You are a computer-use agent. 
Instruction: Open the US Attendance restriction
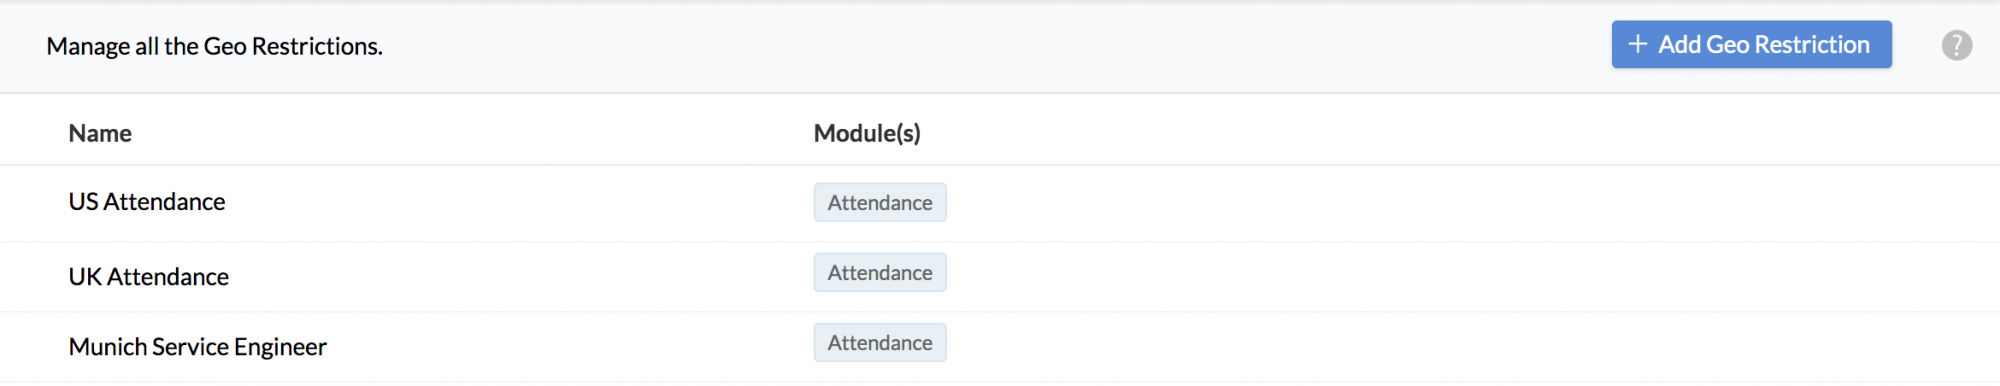click(147, 202)
